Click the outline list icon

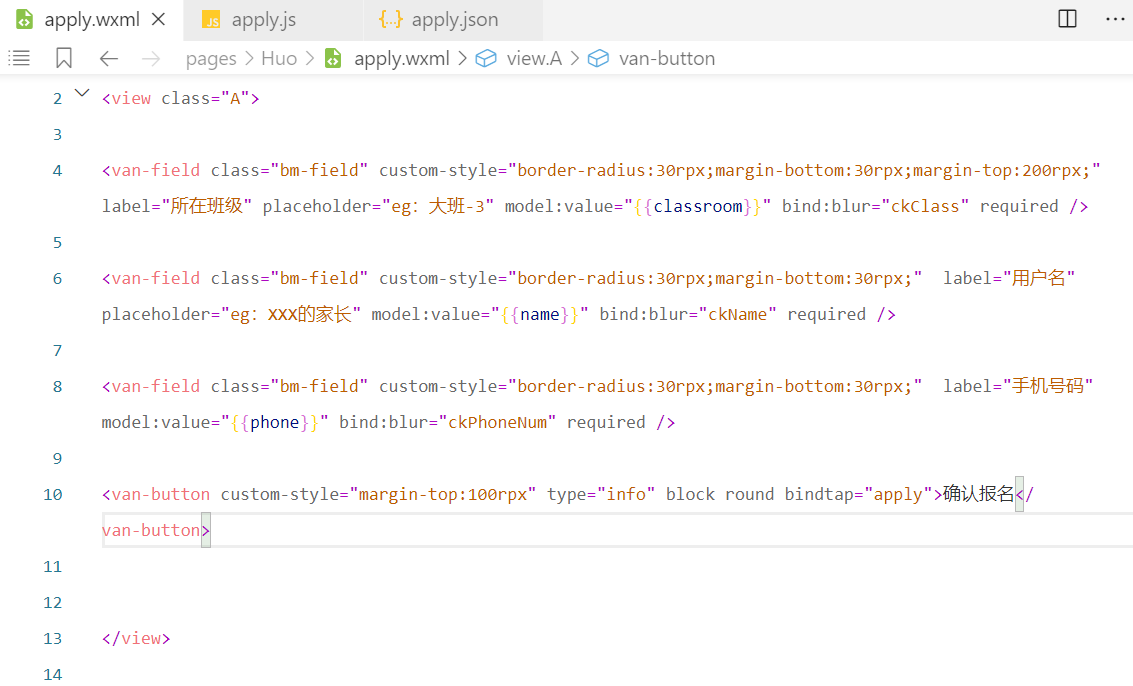coord(19,58)
